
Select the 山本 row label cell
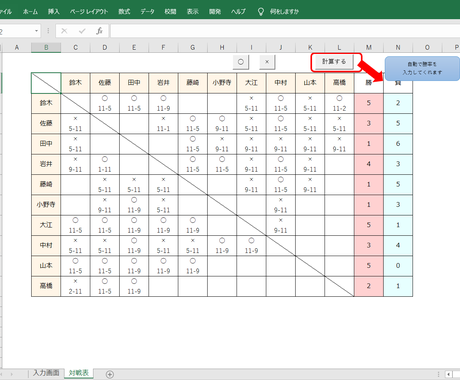pos(46,266)
